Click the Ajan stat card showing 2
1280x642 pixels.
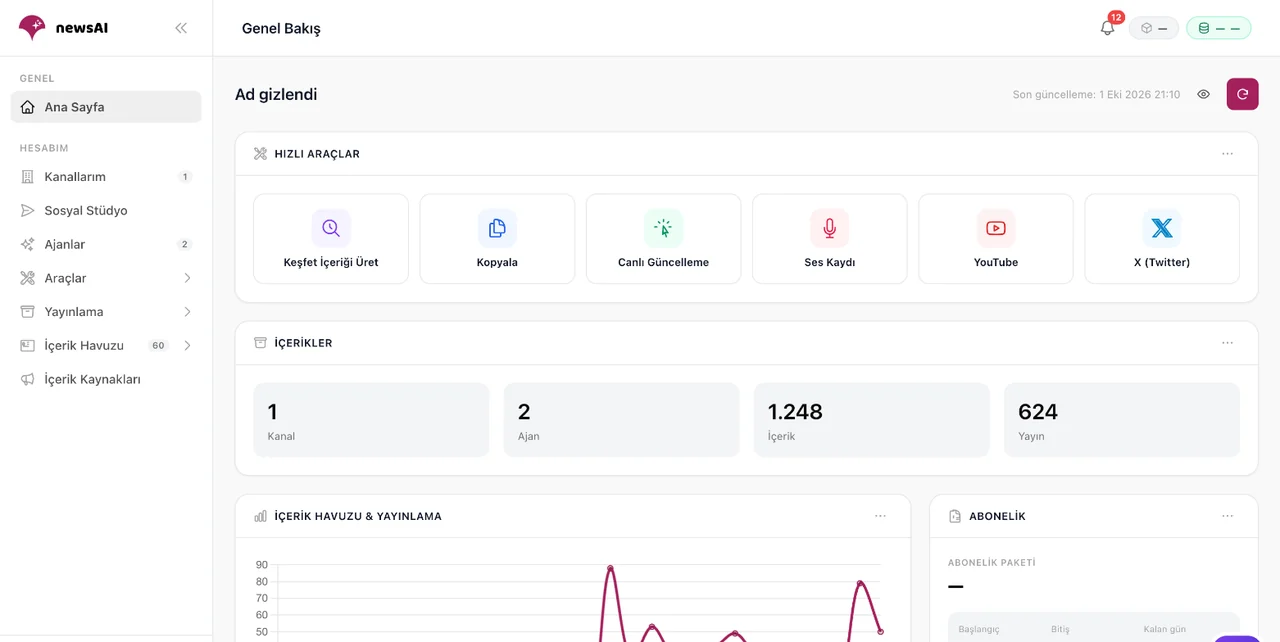[x=621, y=420]
